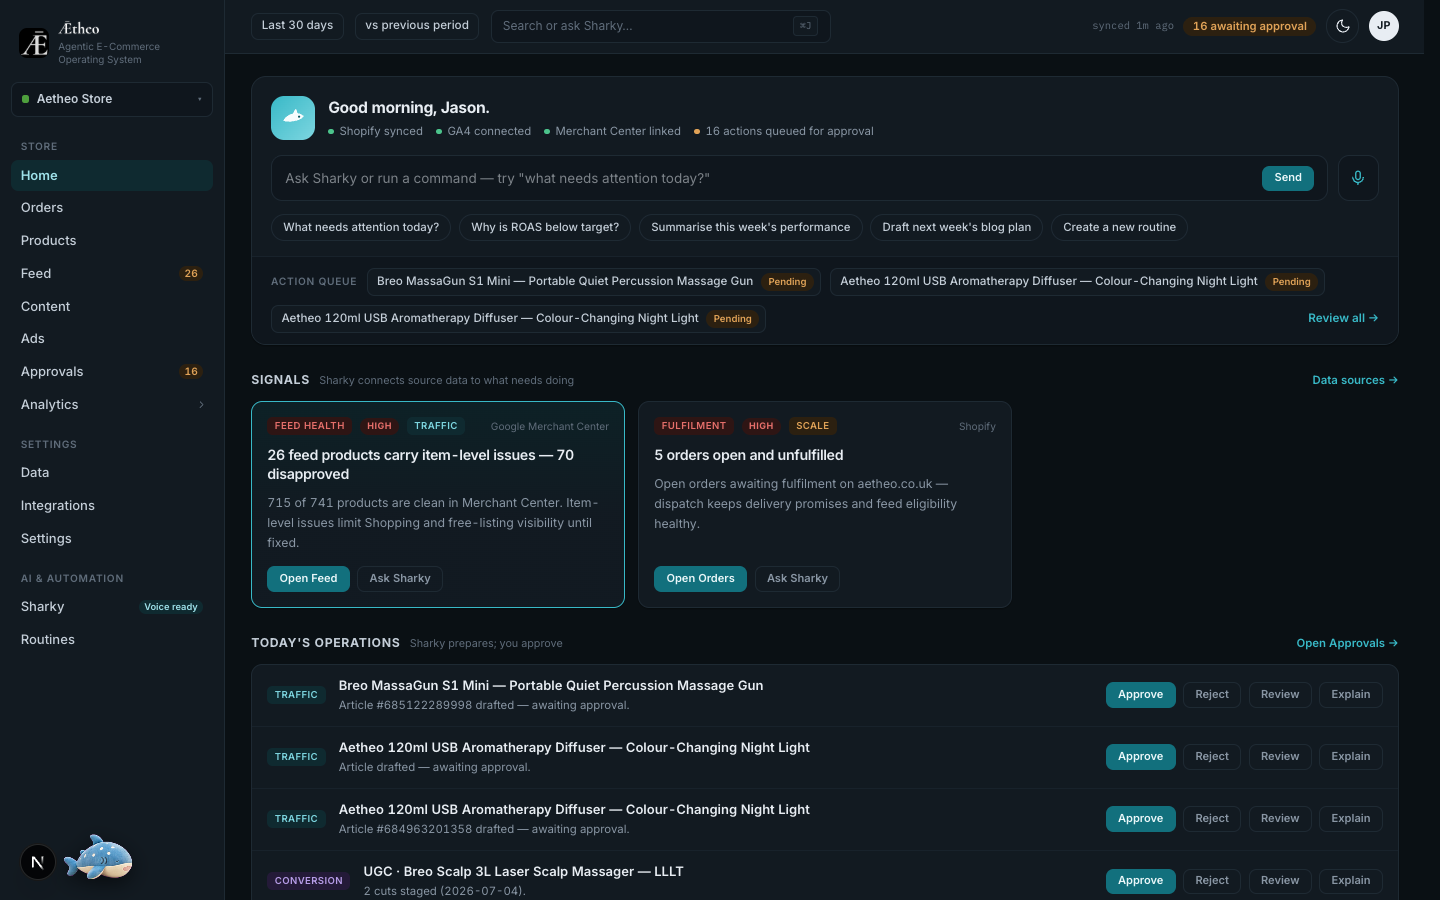Click '26 feed products carry item-level issues' heading
The width and height of the screenshot is (1440, 900).
click(x=420, y=465)
